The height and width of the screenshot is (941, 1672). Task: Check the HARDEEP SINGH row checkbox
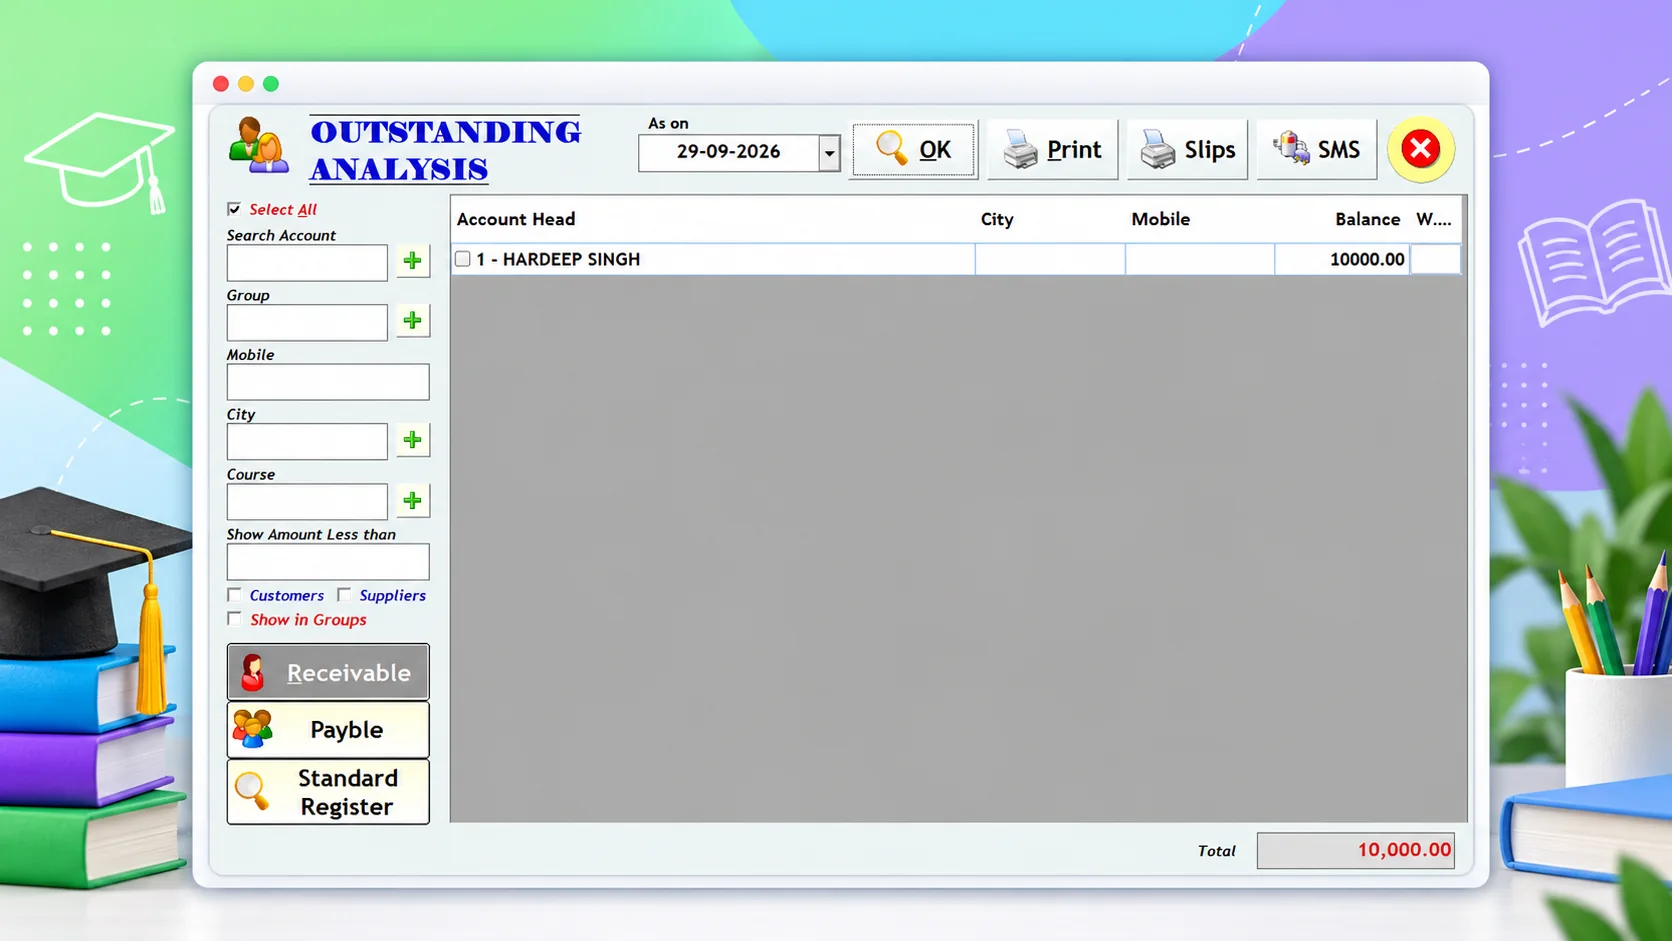pyautogui.click(x=463, y=259)
